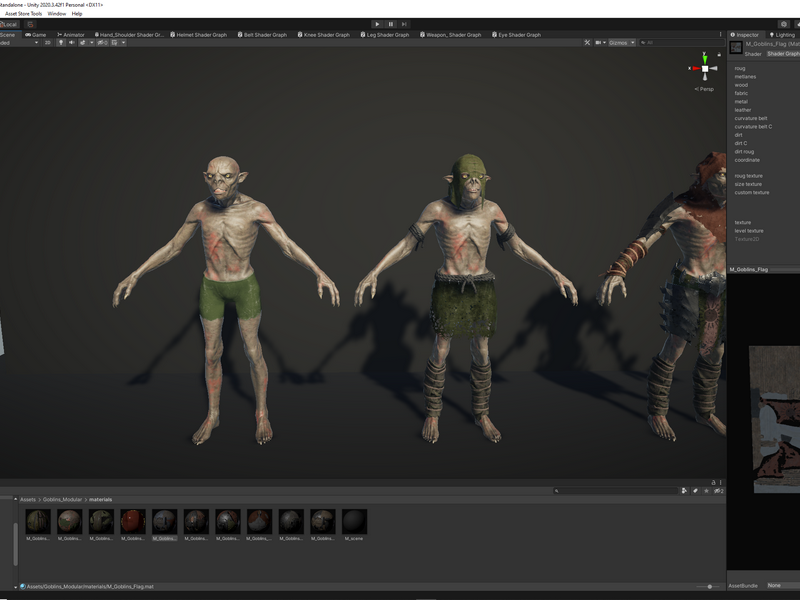Lock the Project panel padlock icon
The image size is (800, 600).
tap(713, 482)
